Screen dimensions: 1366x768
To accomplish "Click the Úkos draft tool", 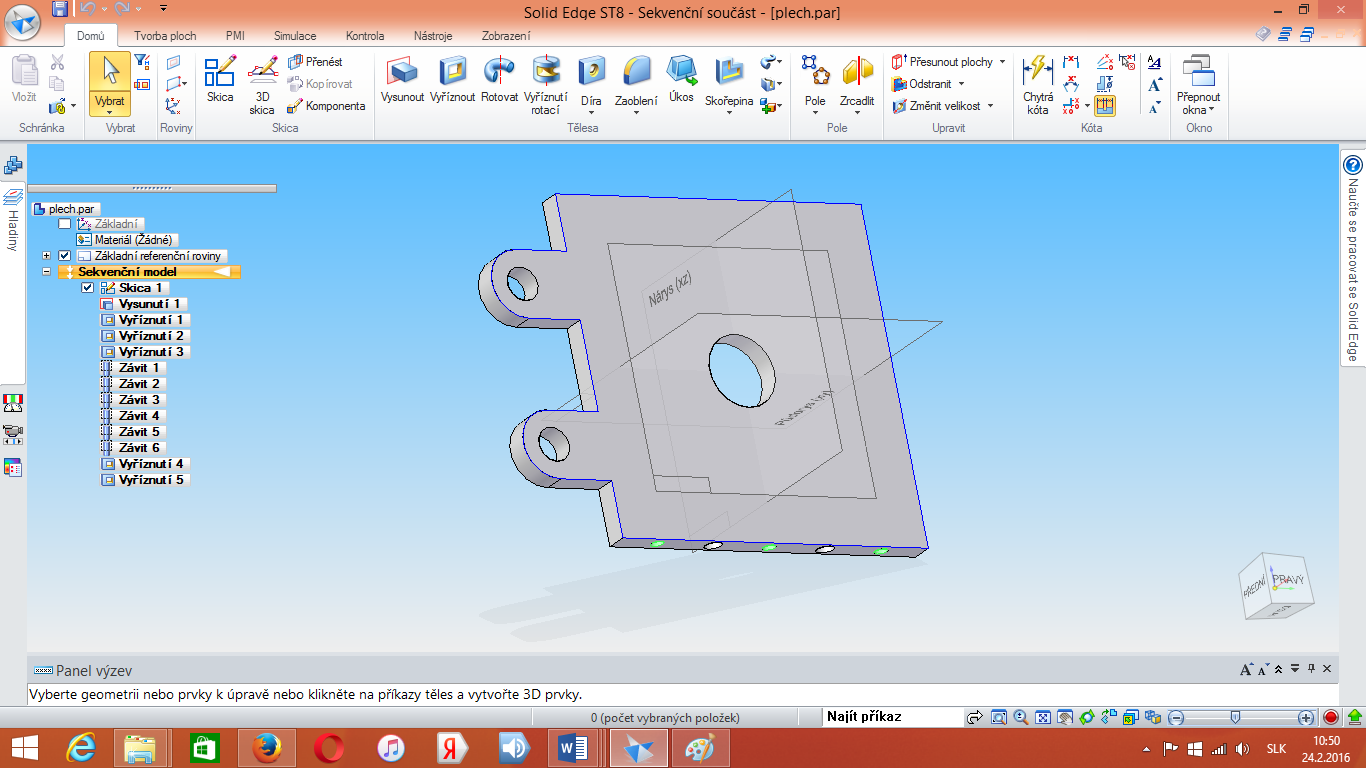I will tap(682, 79).
